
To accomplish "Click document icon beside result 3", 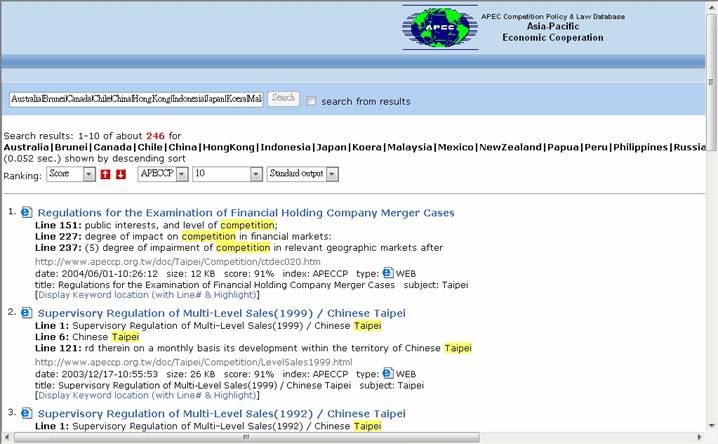I will 27,413.
